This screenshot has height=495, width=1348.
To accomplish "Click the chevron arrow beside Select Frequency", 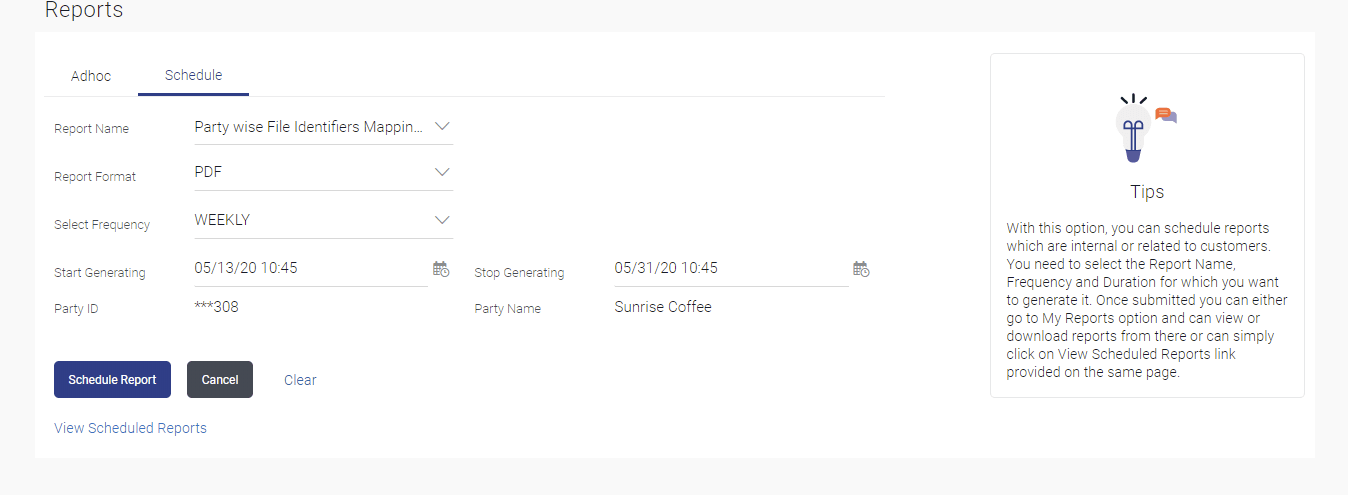I will click(443, 220).
